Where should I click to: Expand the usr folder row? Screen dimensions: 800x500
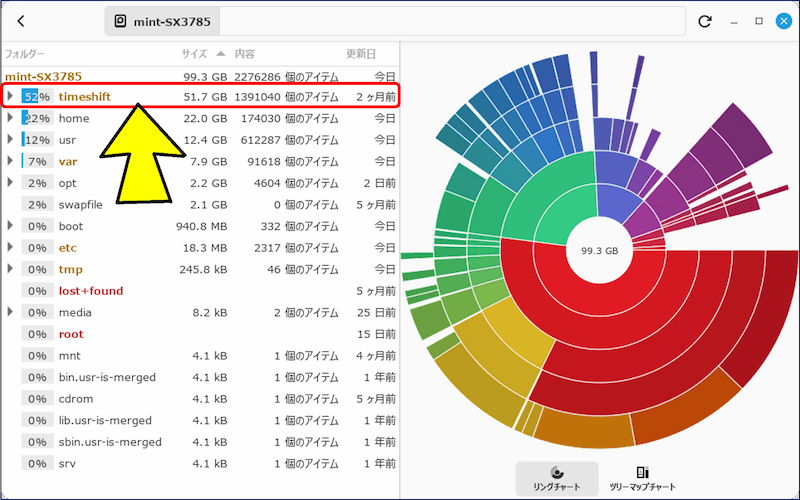(11, 140)
